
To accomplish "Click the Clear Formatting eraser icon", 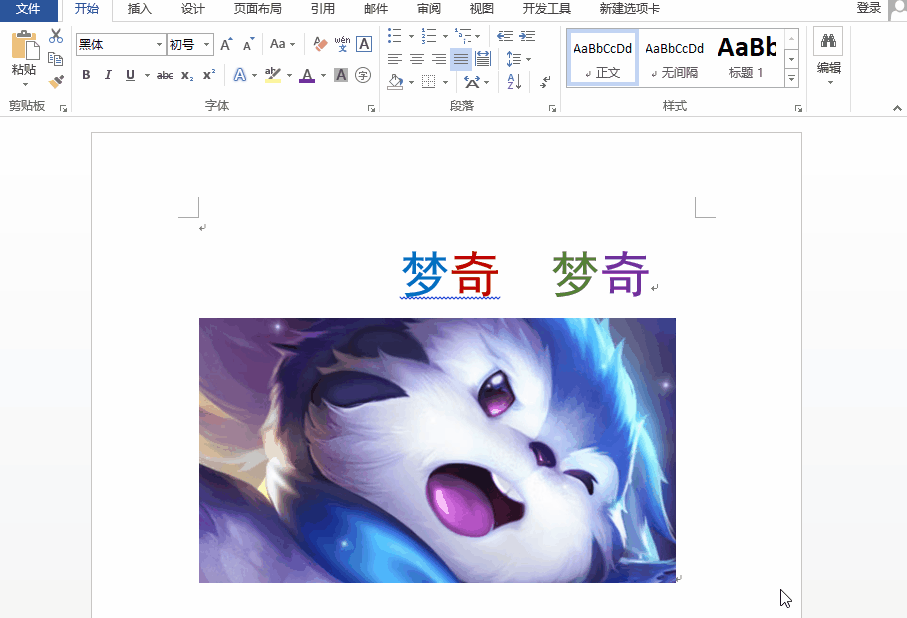I will [320, 44].
